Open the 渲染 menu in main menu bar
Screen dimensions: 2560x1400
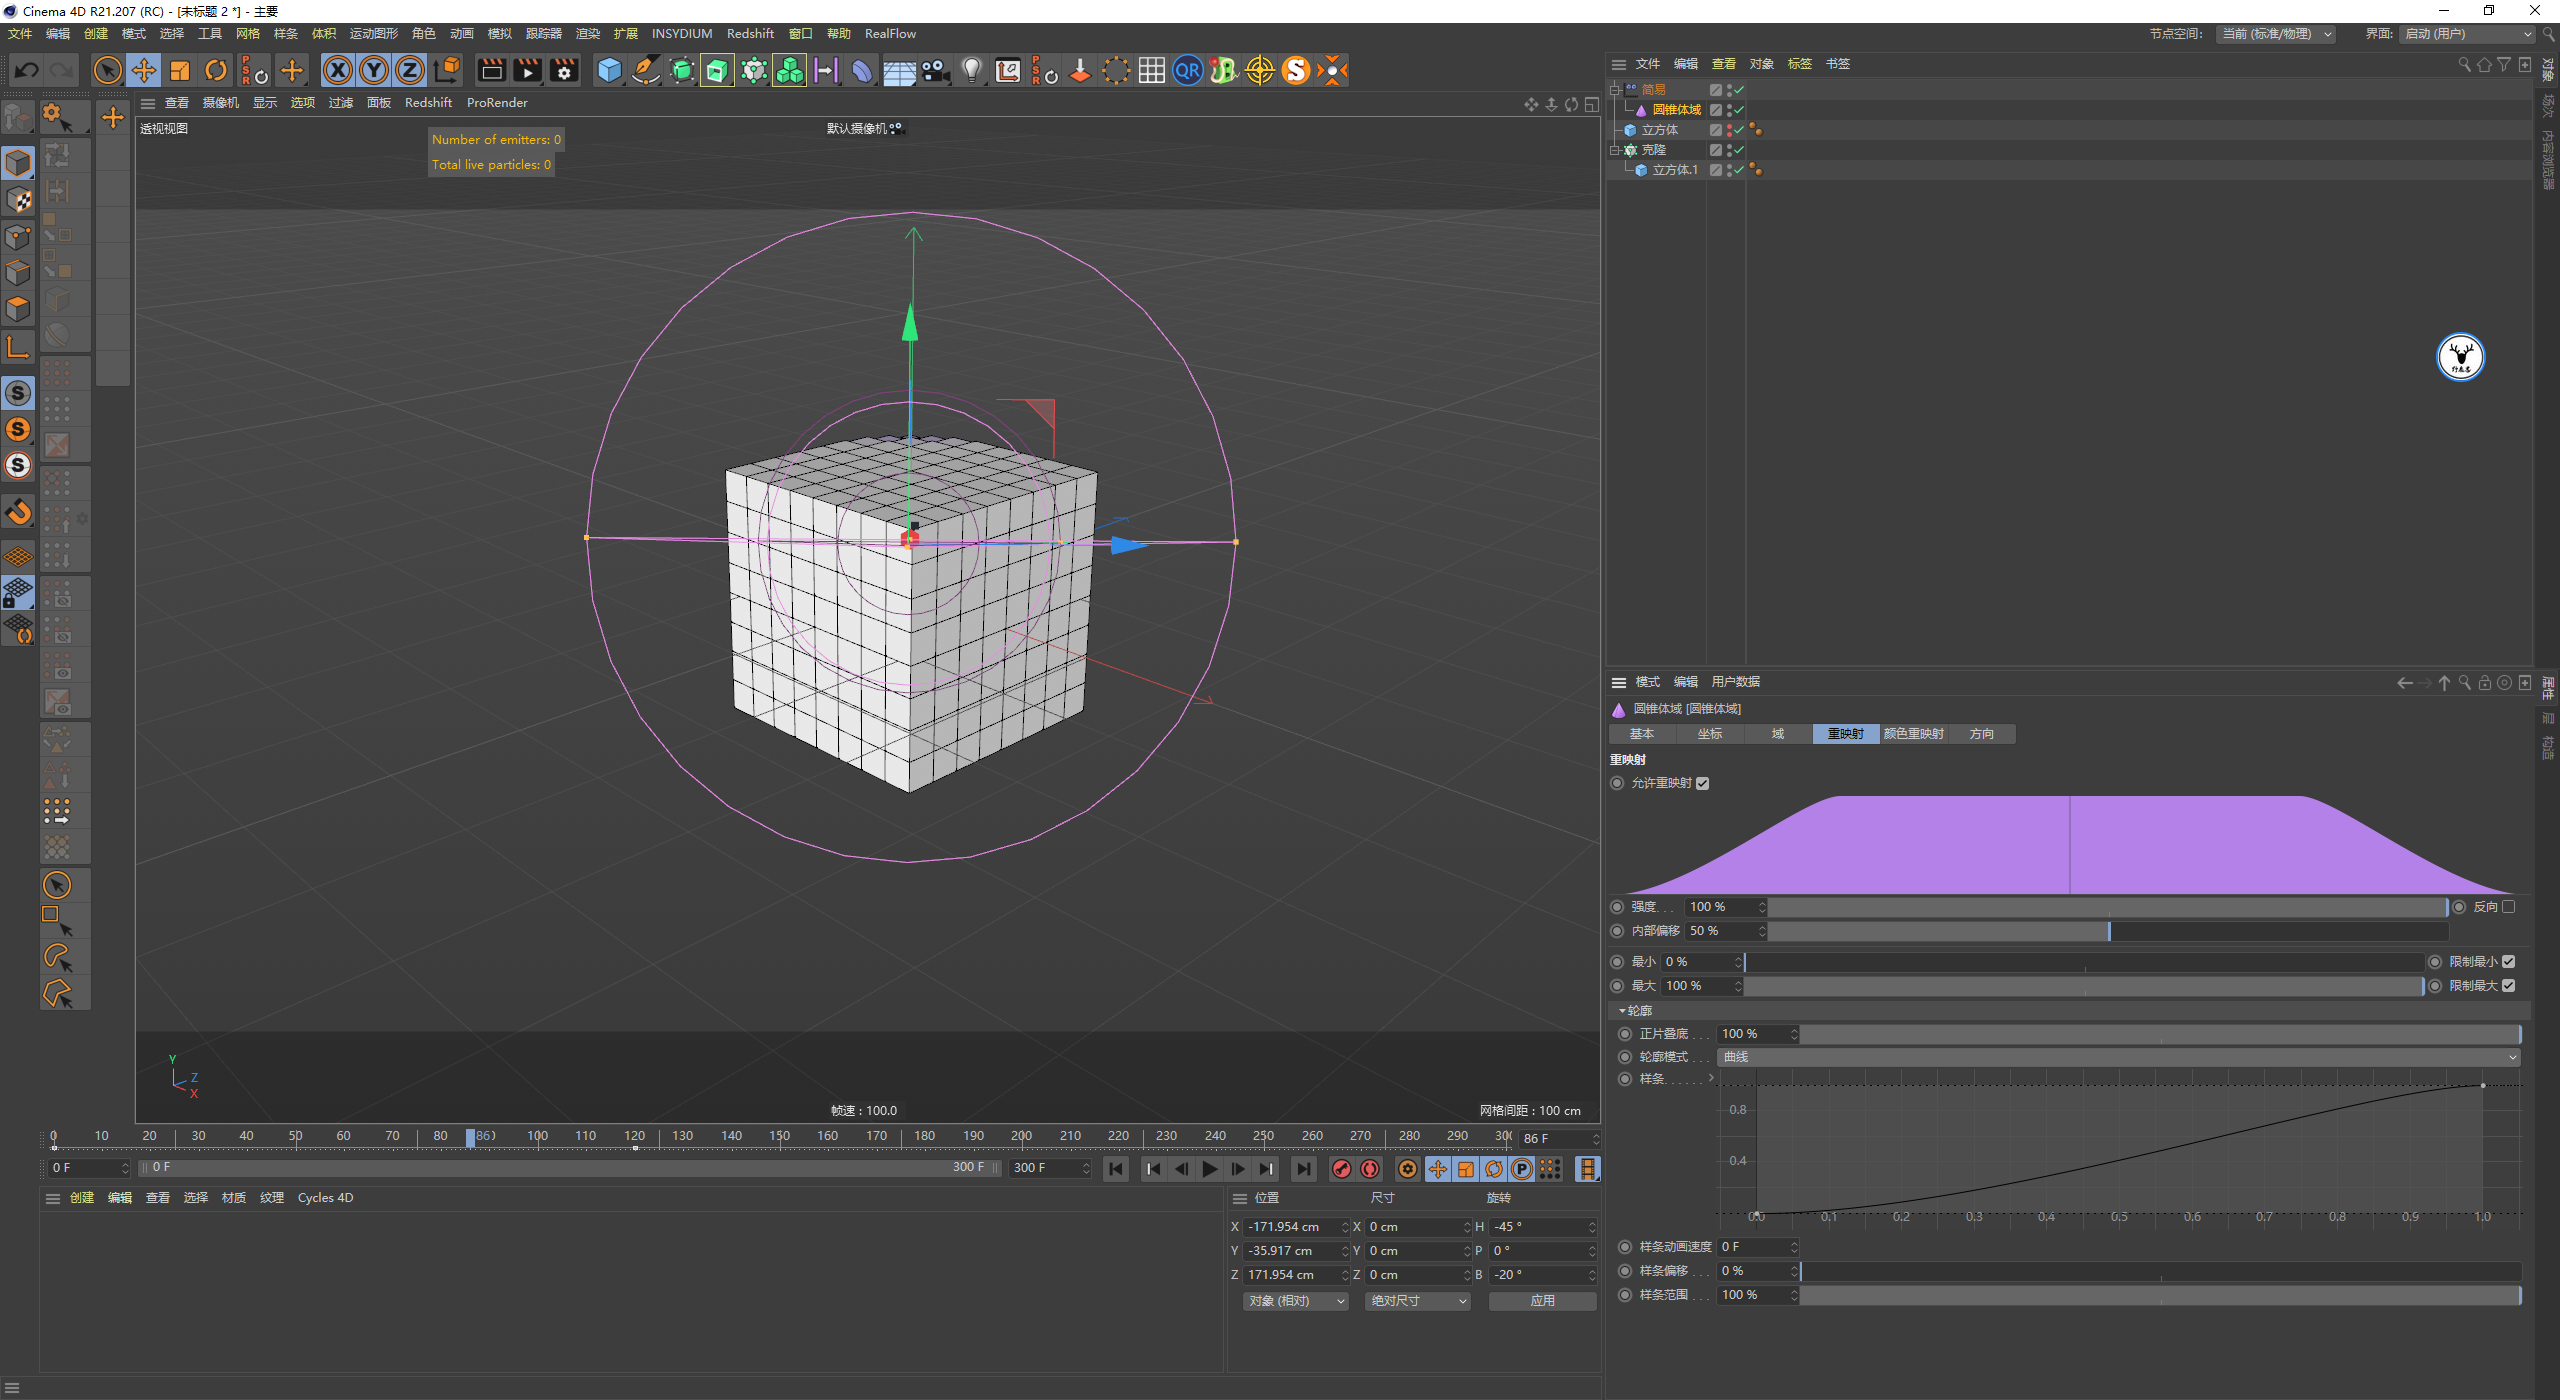tap(588, 34)
